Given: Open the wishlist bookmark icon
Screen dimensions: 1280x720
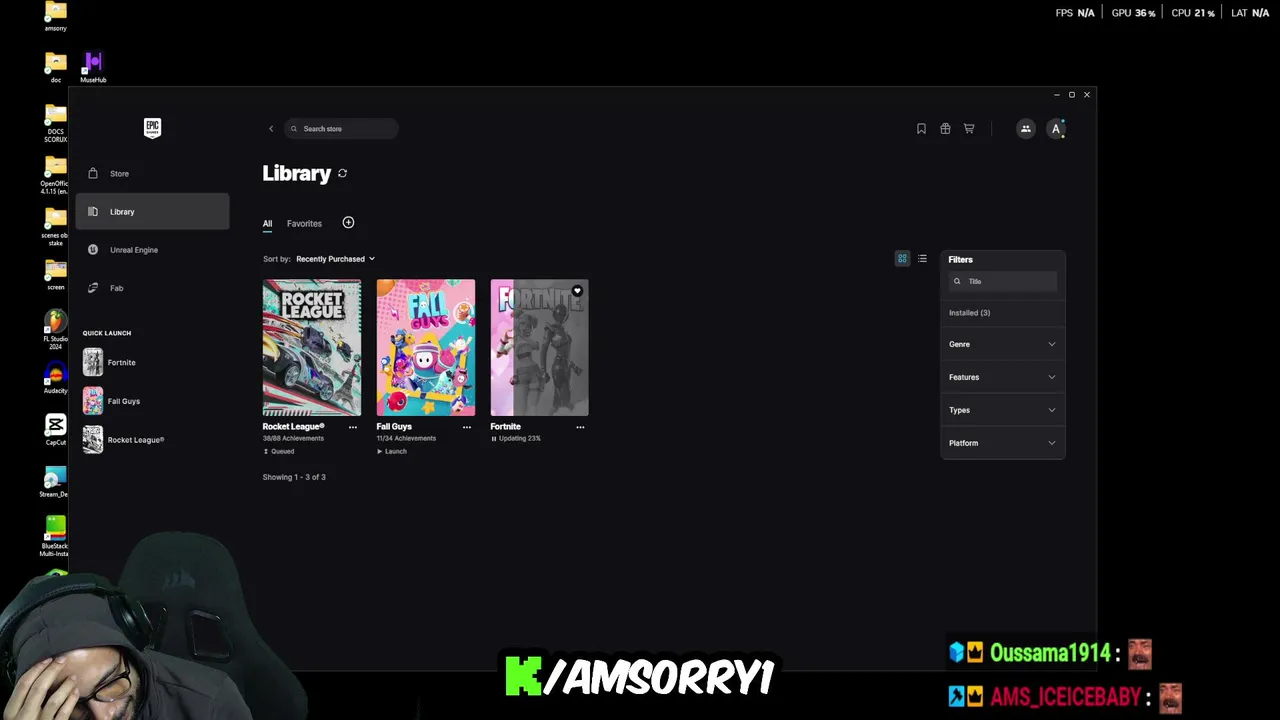Looking at the screenshot, I should tap(921, 129).
